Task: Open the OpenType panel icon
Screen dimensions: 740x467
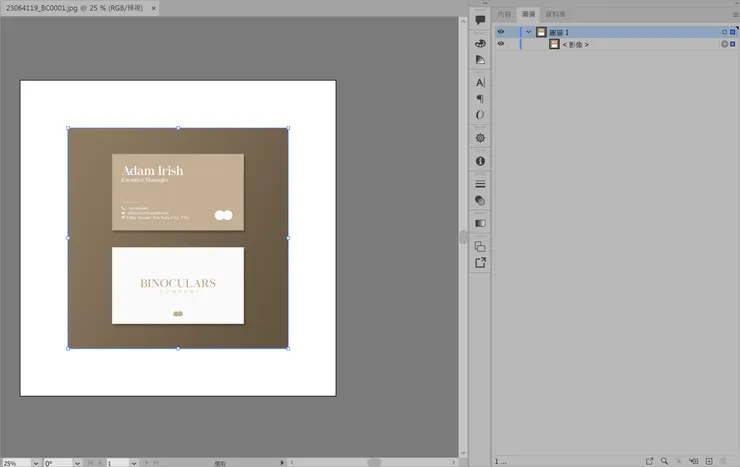Action: pyautogui.click(x=480, y=115)
